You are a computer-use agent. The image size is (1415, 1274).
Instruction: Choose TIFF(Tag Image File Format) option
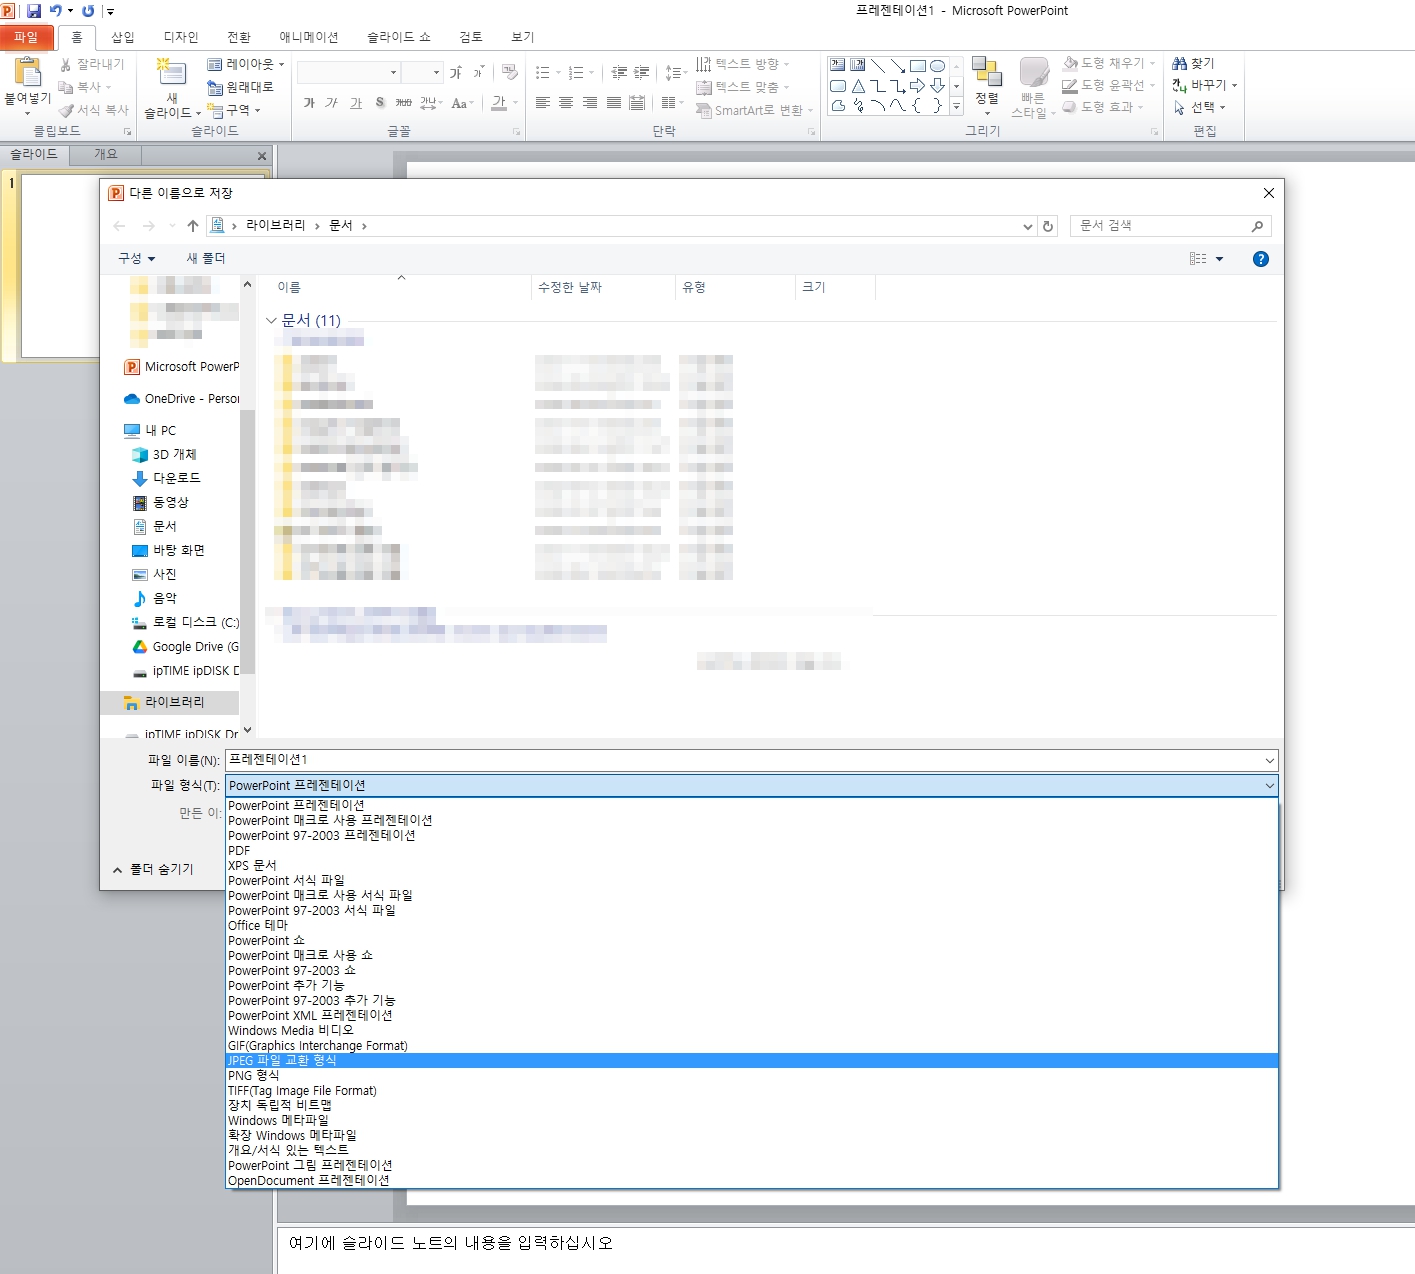(752, 1090)
